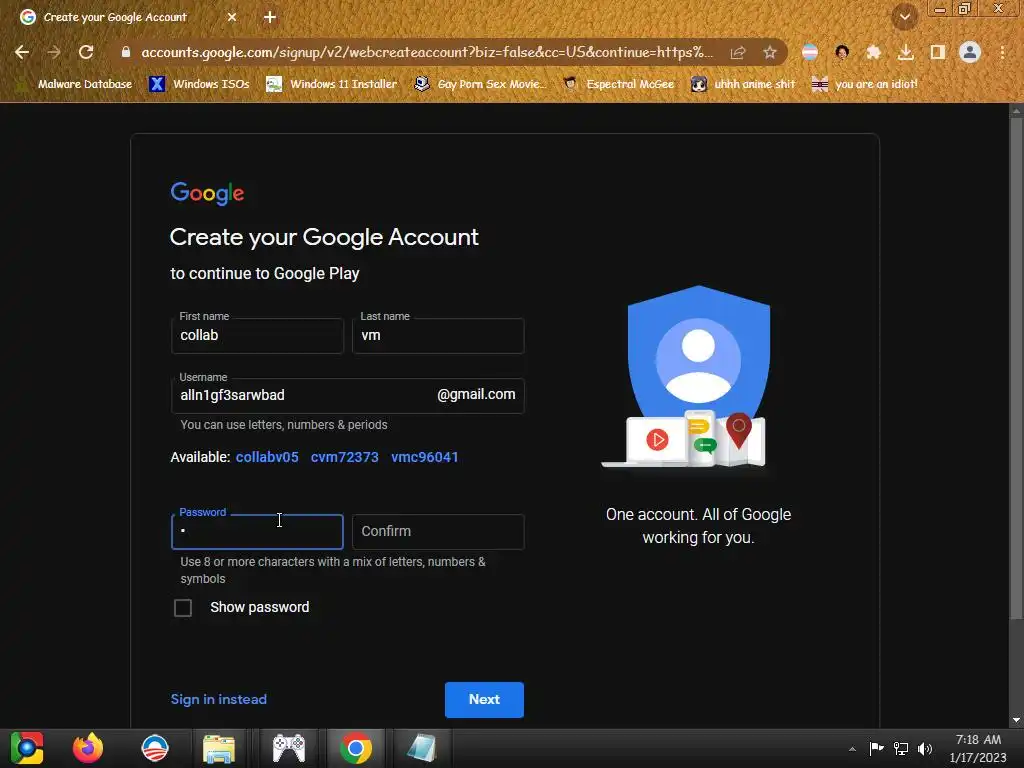Open a new tab with the plus button
1024x768 pixels.
pos(270,17)
